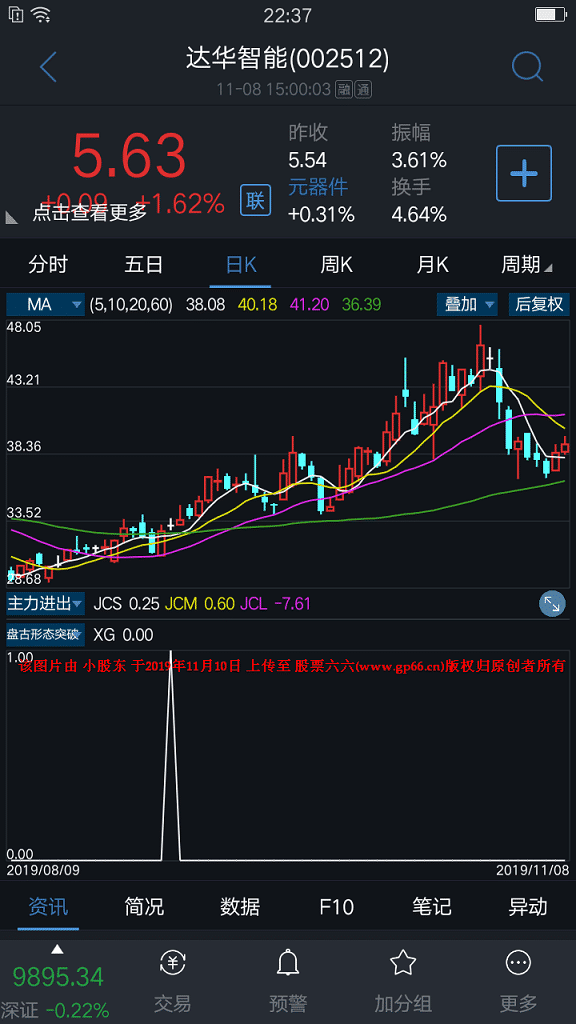
Task: Toggle 后复权 price adjustment
Action: 539,304
